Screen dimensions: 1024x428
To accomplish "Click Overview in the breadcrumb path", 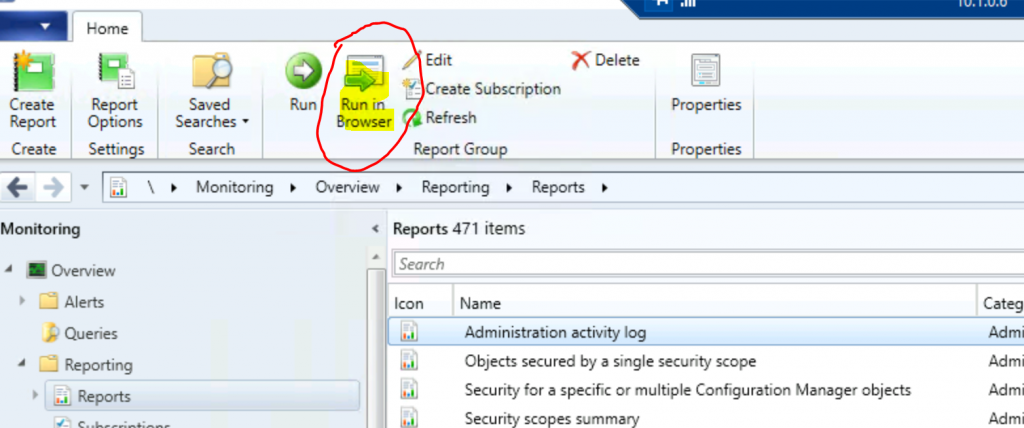I will tap(347, 188).
